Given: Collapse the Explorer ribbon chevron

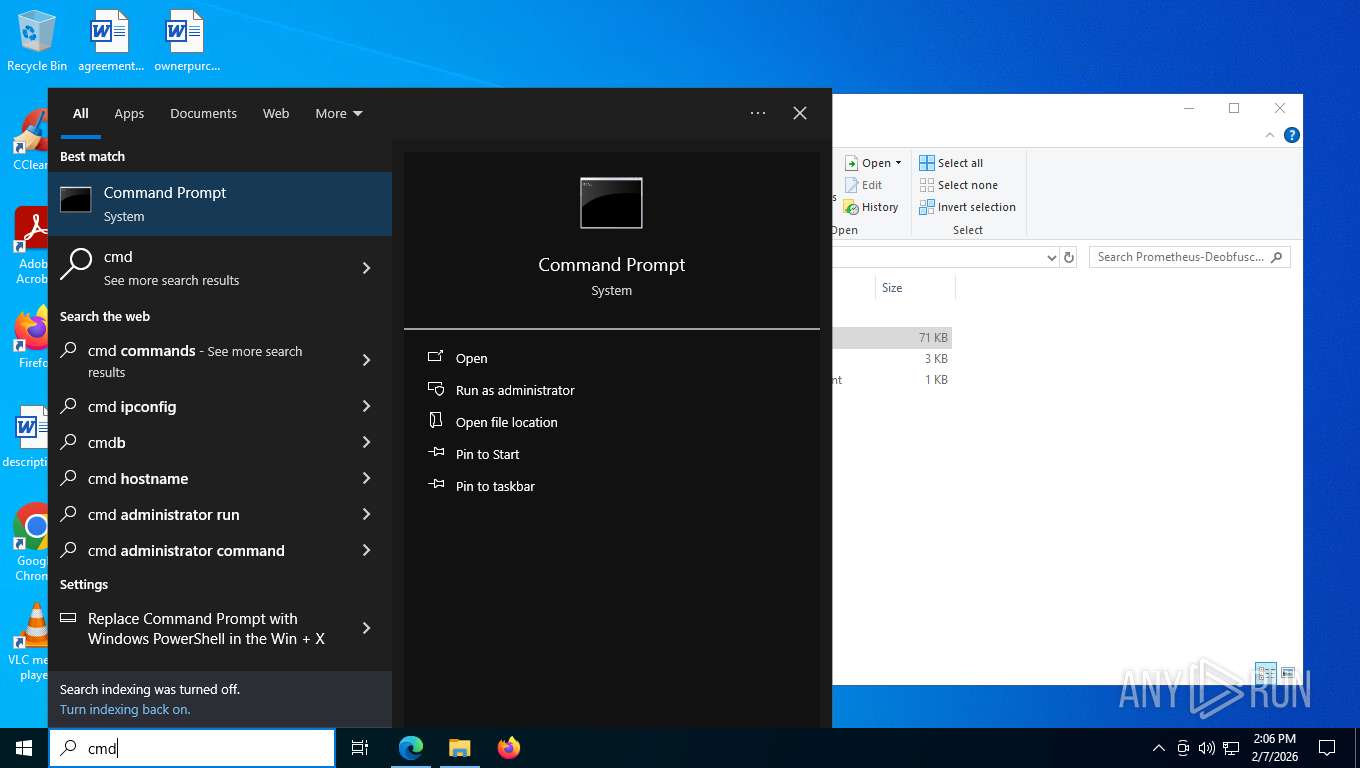Looking at the screenshot, I should point(1271,135).
